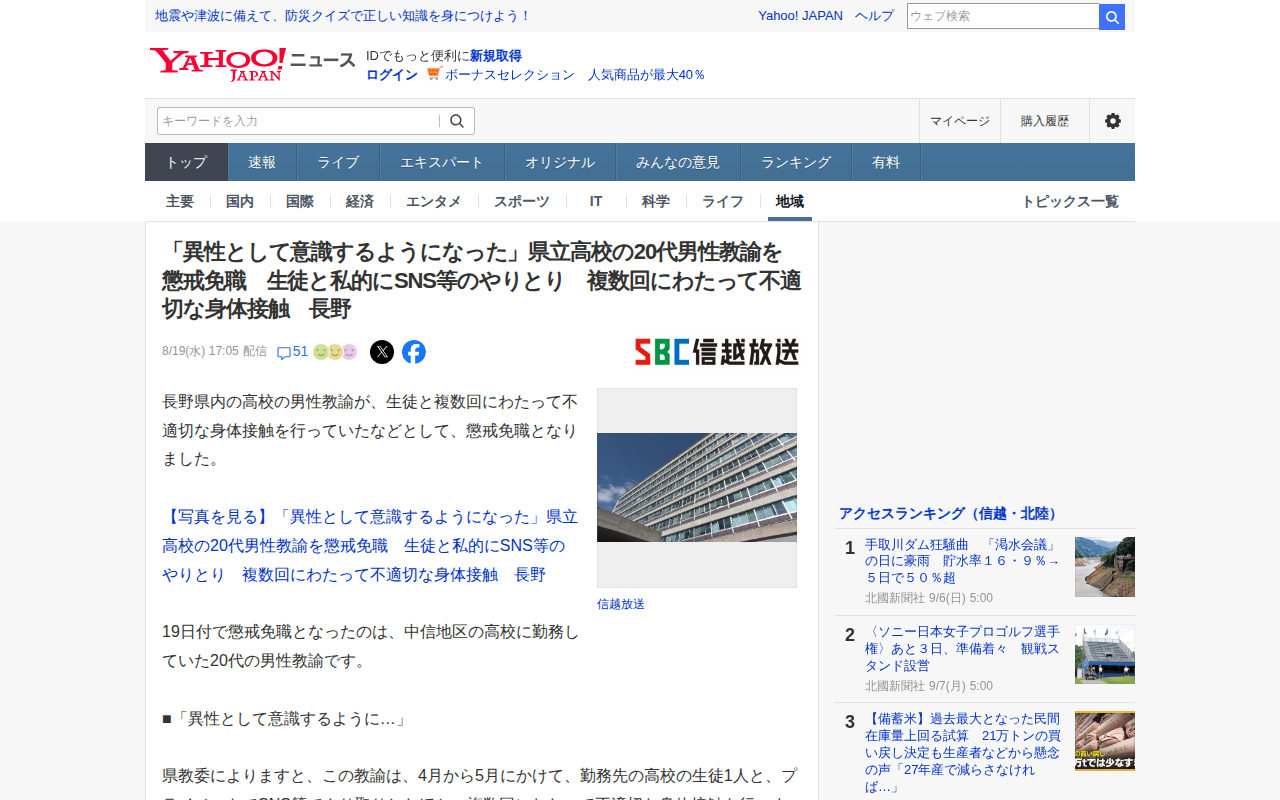Click the reaction emoji faces
1280x800 pixels.
coord(335,352)
